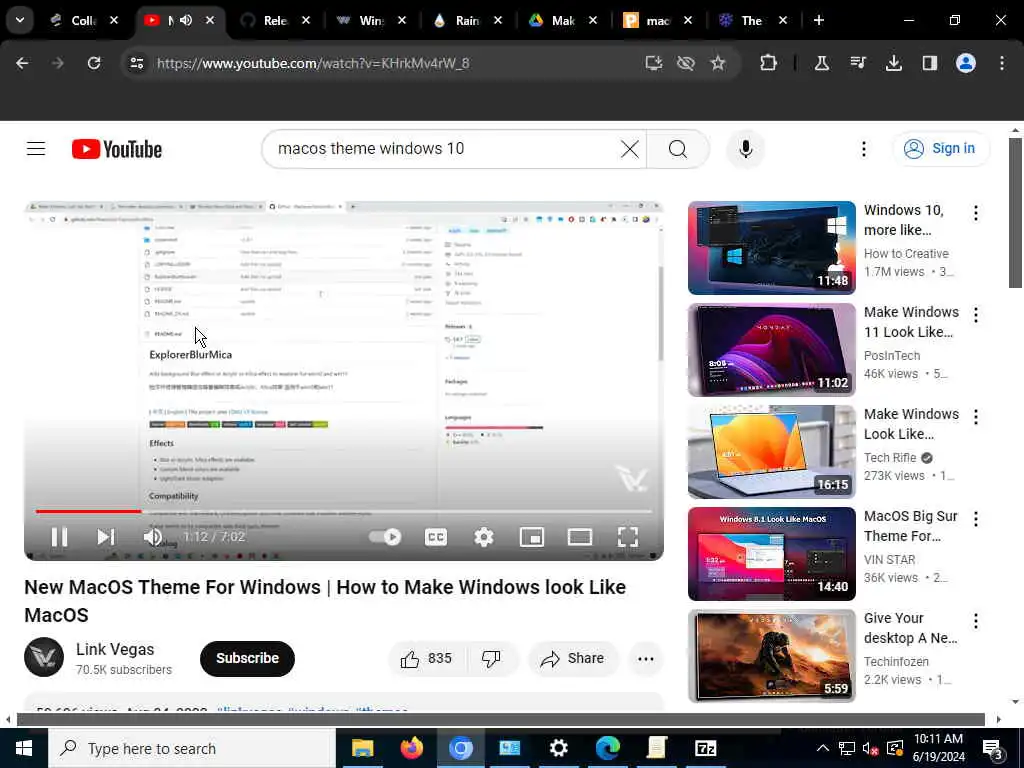Clear the search query text
This screenshot has height=768, width=1024.
click(630, 149)
